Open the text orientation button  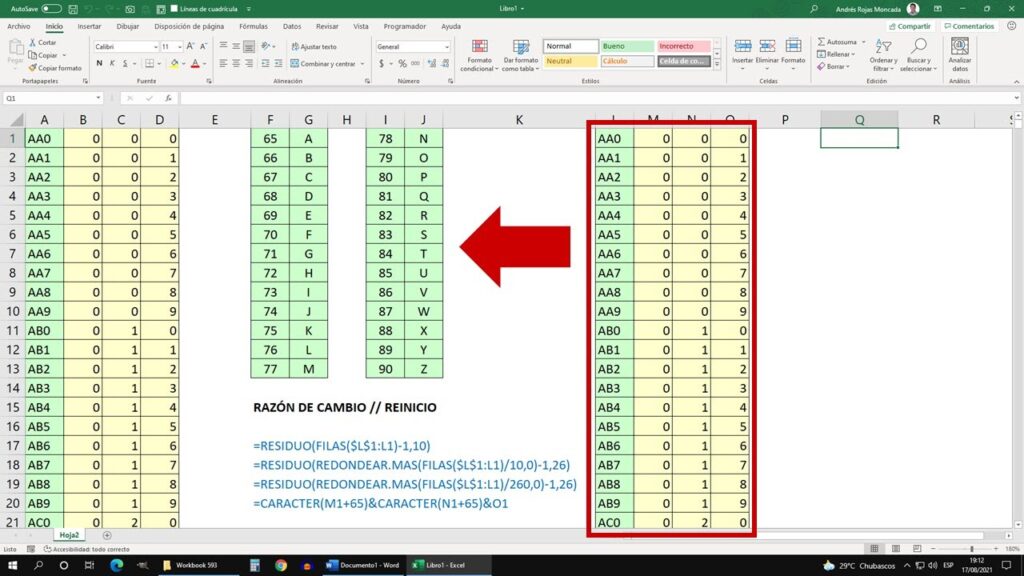tap(266, 46)
